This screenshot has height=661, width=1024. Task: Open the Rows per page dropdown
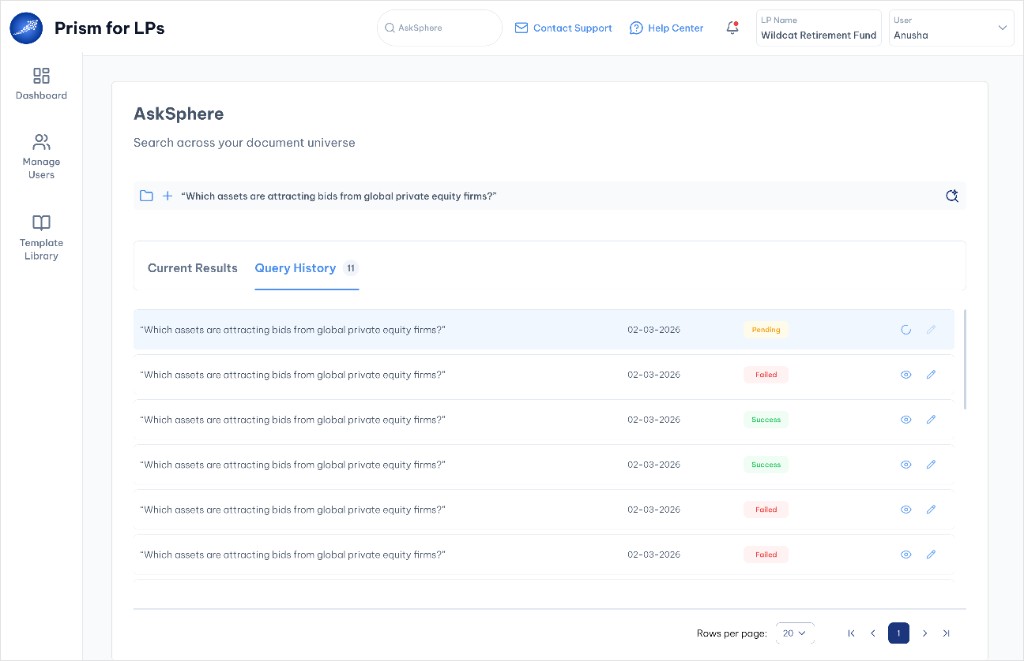[x=795, y=634]
